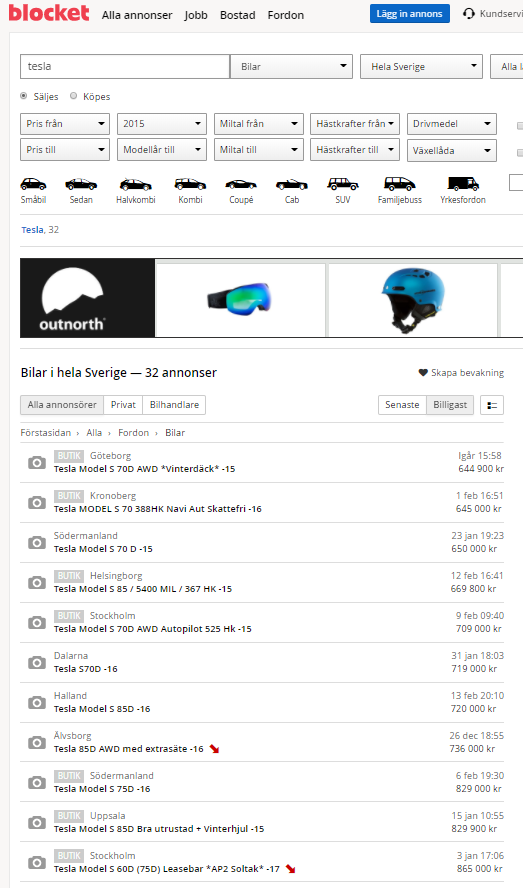Viewport: 523px width, 888px height.
Task: Open the Hela Sverige region dropdown
Action: (x=422, y=66)
